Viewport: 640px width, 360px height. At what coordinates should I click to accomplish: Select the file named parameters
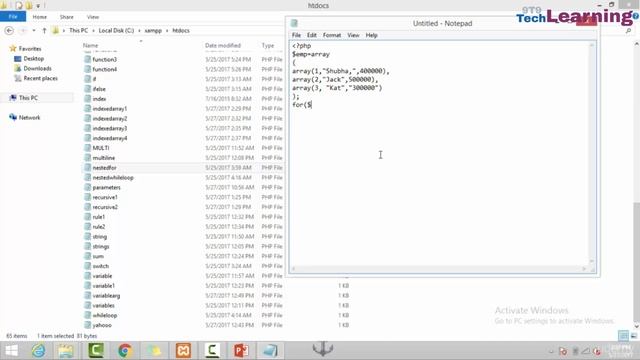[106, 187]
